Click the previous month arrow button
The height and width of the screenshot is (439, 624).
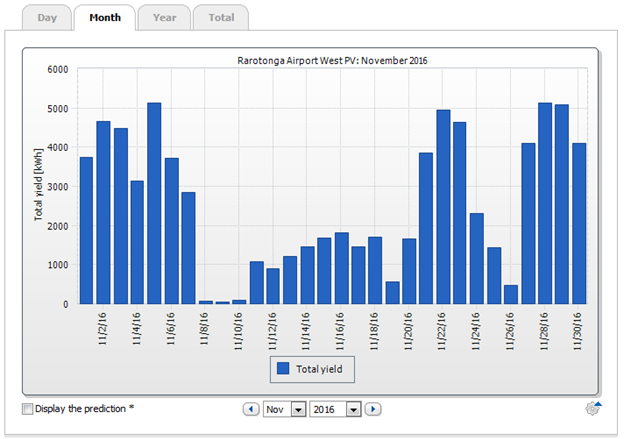point(251,409)
